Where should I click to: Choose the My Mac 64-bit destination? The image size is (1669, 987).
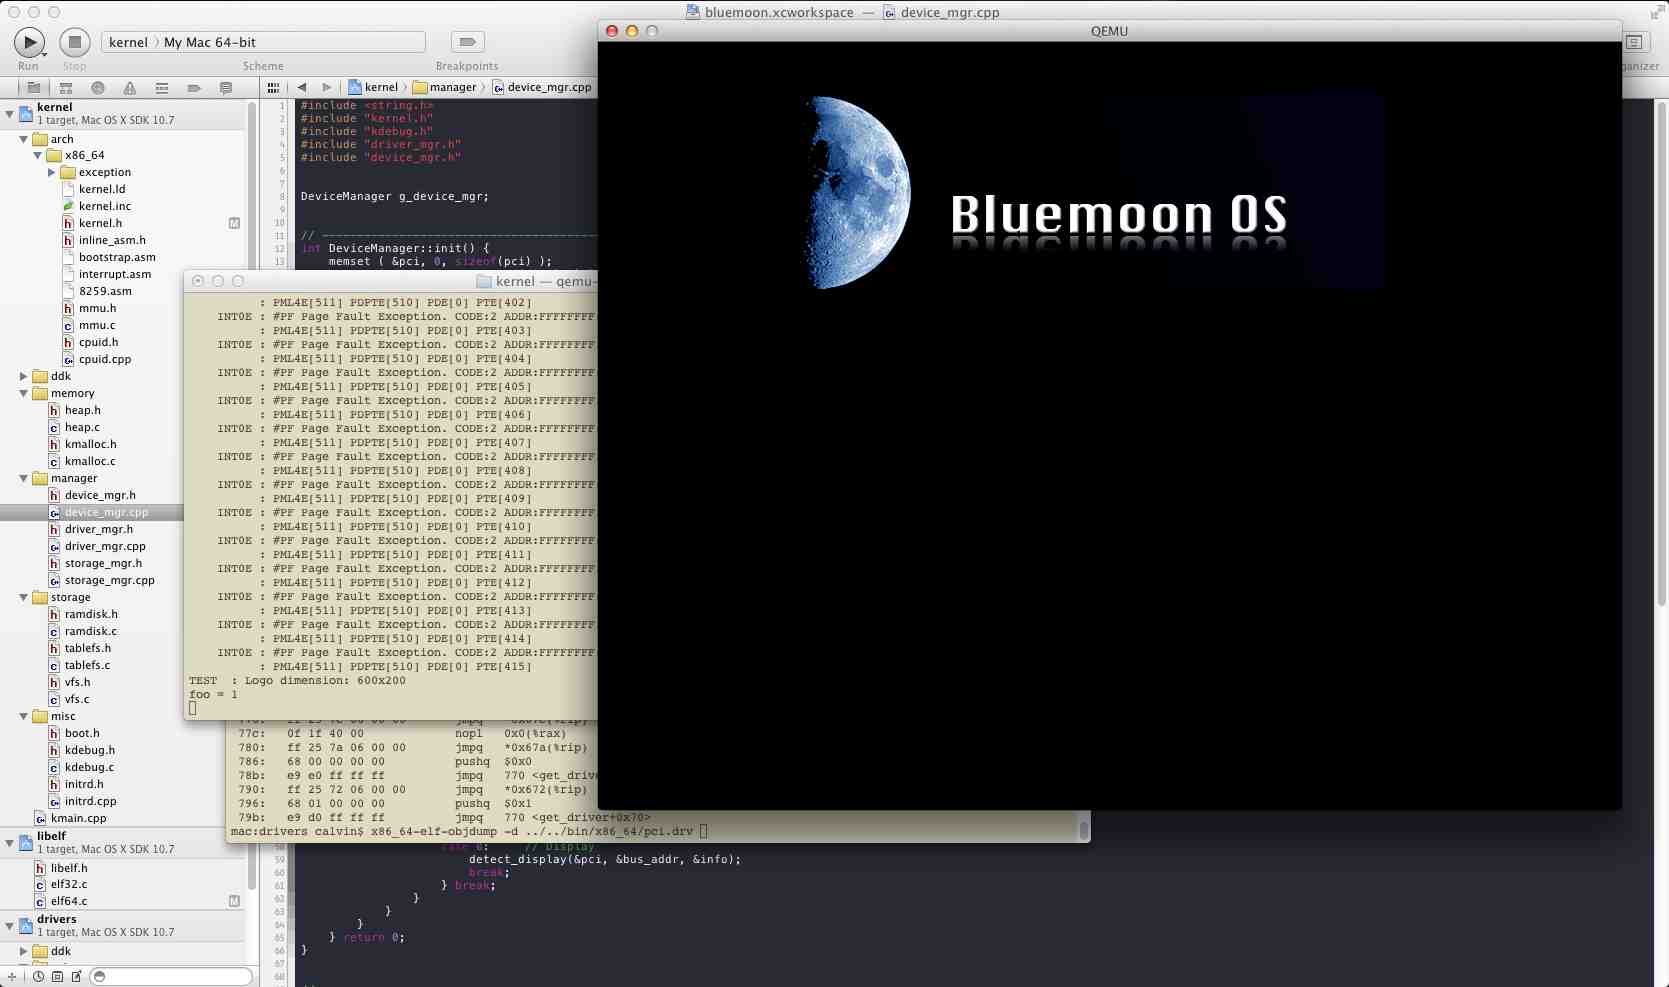[x=210, y=42]
